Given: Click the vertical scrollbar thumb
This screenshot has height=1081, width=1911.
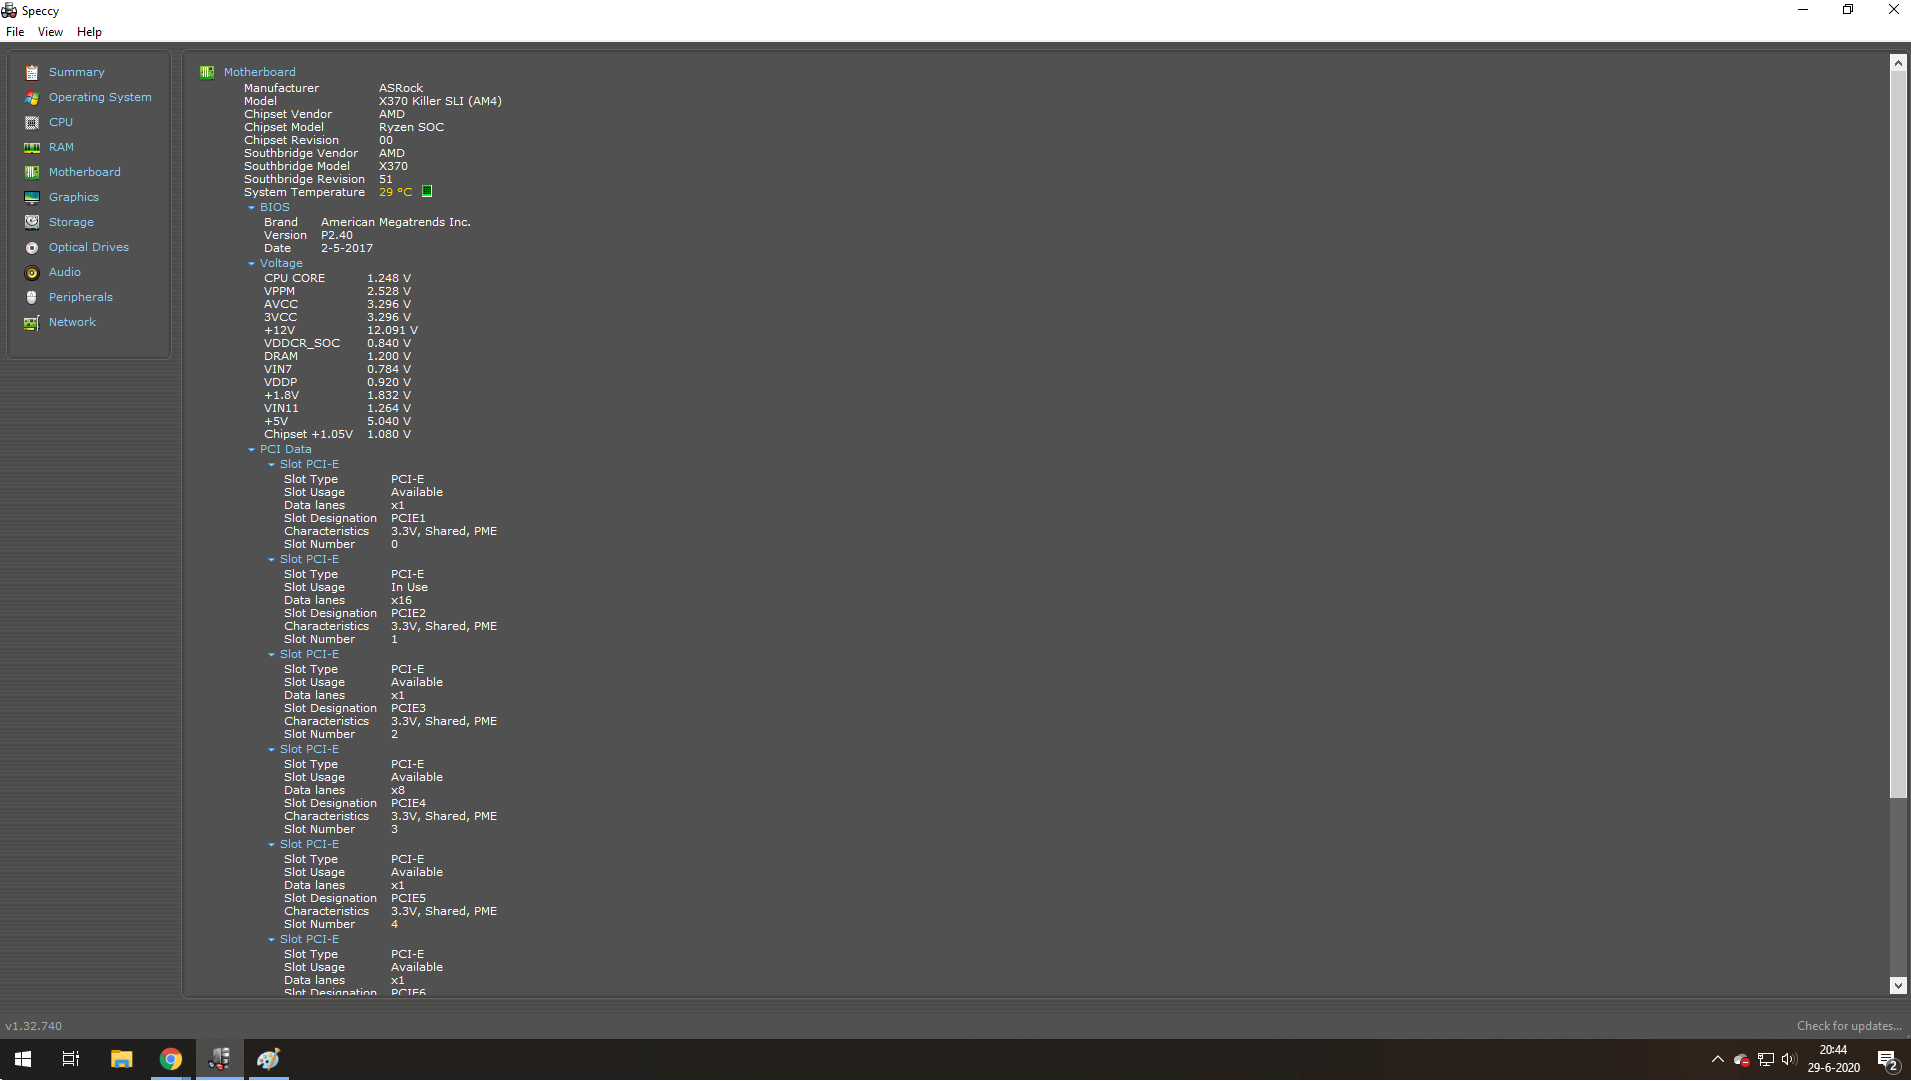Looking at the screenshot, I should coord(1897,435).
